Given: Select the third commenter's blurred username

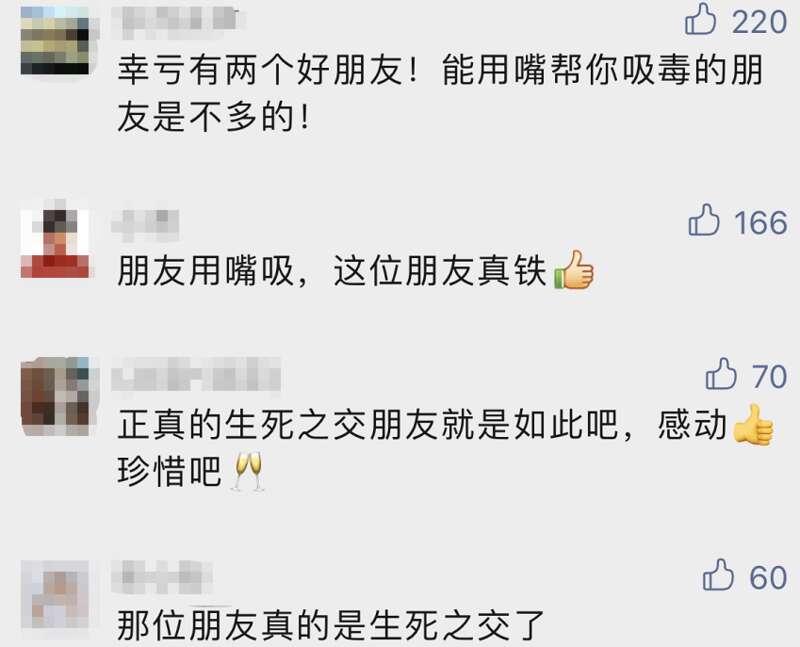Looking at the screenshot, I should tap(196, 375).
